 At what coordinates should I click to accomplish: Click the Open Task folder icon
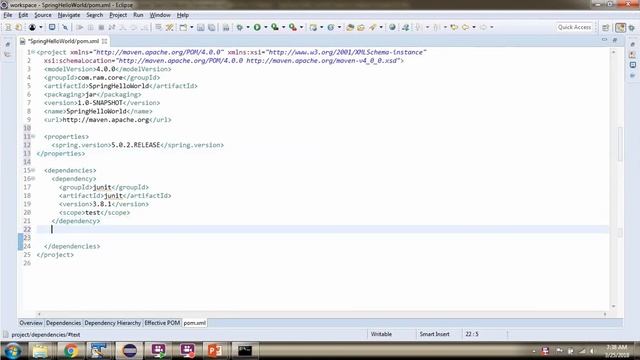361,27
